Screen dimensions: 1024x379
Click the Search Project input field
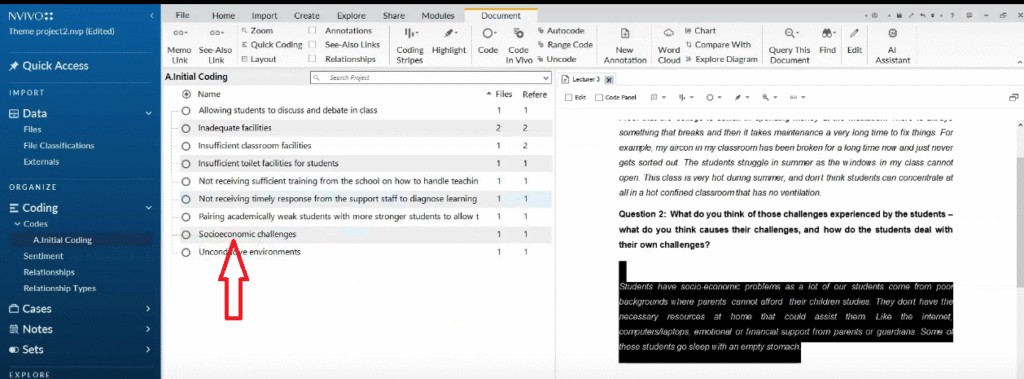click(430, 77)
